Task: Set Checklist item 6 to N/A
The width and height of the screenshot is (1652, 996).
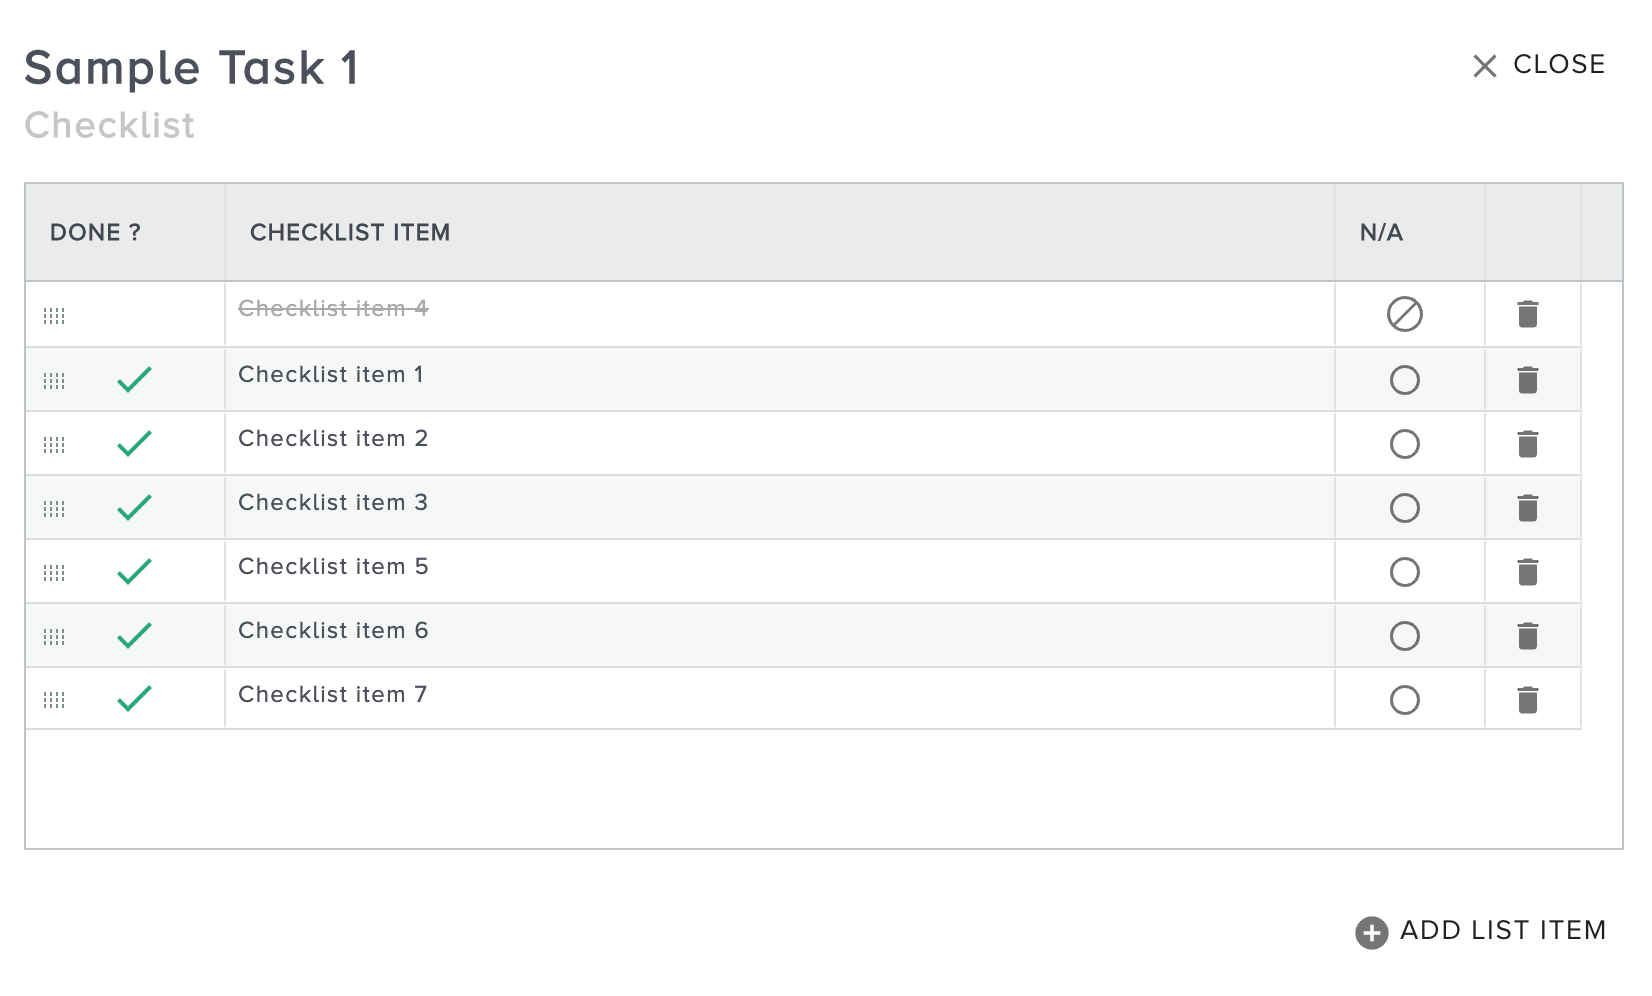Action: point(1406,636)
